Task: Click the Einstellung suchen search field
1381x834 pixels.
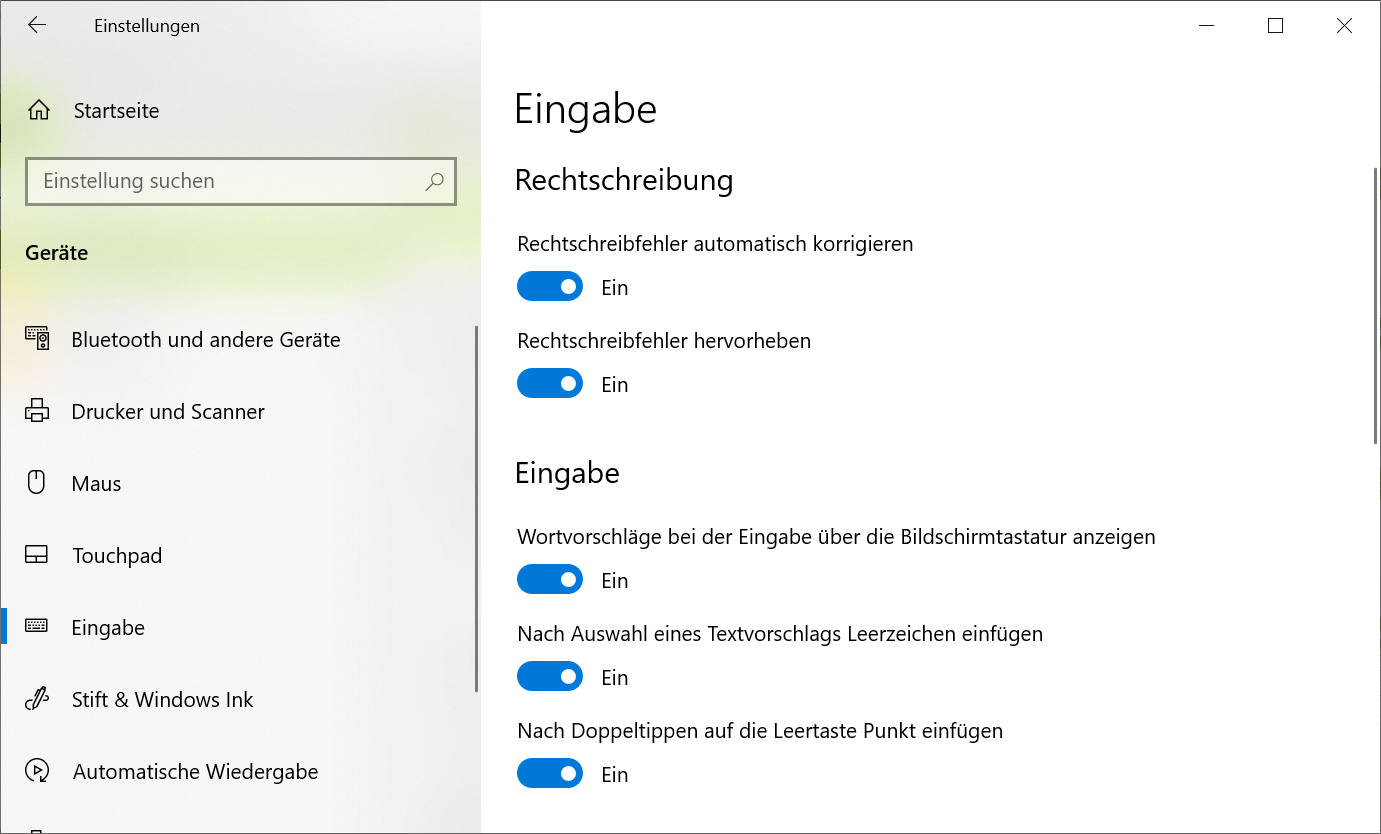Action: (225, 182)
